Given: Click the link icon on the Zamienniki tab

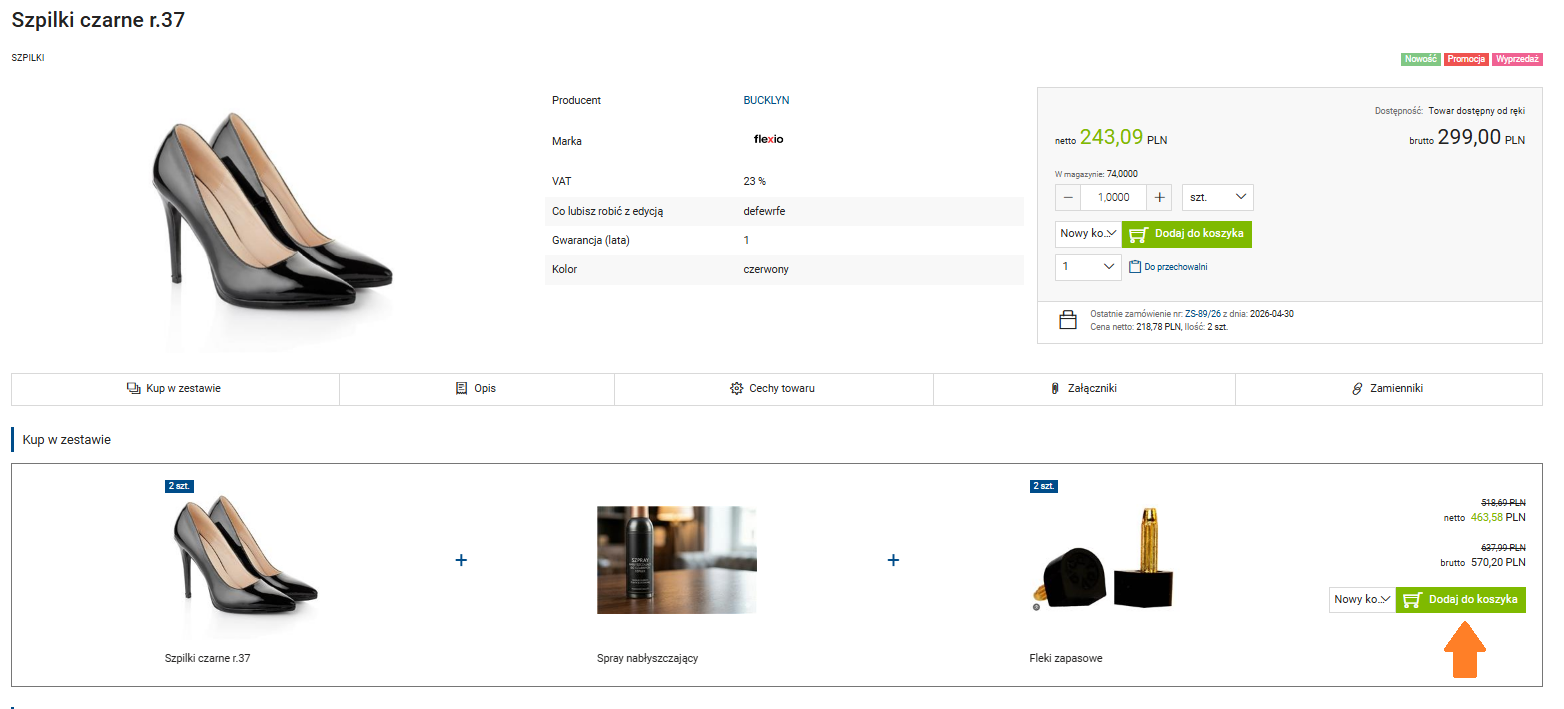Looking at the screenshot, I should pyautogui.click(x=1357, y=388).
